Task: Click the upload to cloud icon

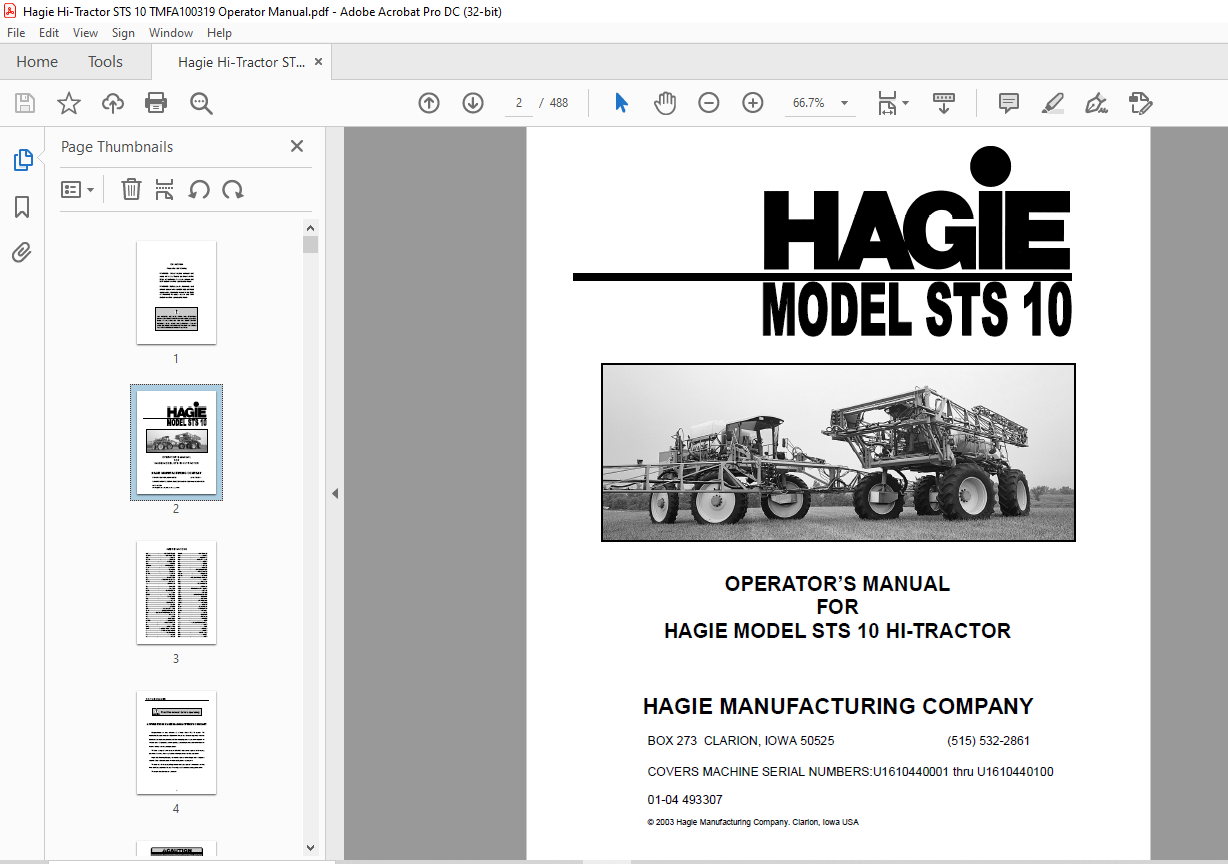Action: (113, 103)
